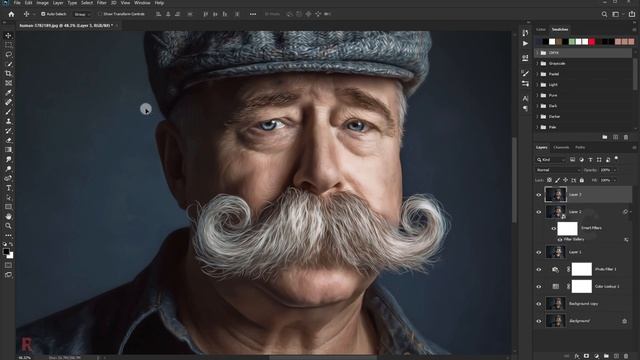The width and height of the screenshot is (640, 360).
Task: Open the Brush Settings panel icon
Action: point(525,73)
